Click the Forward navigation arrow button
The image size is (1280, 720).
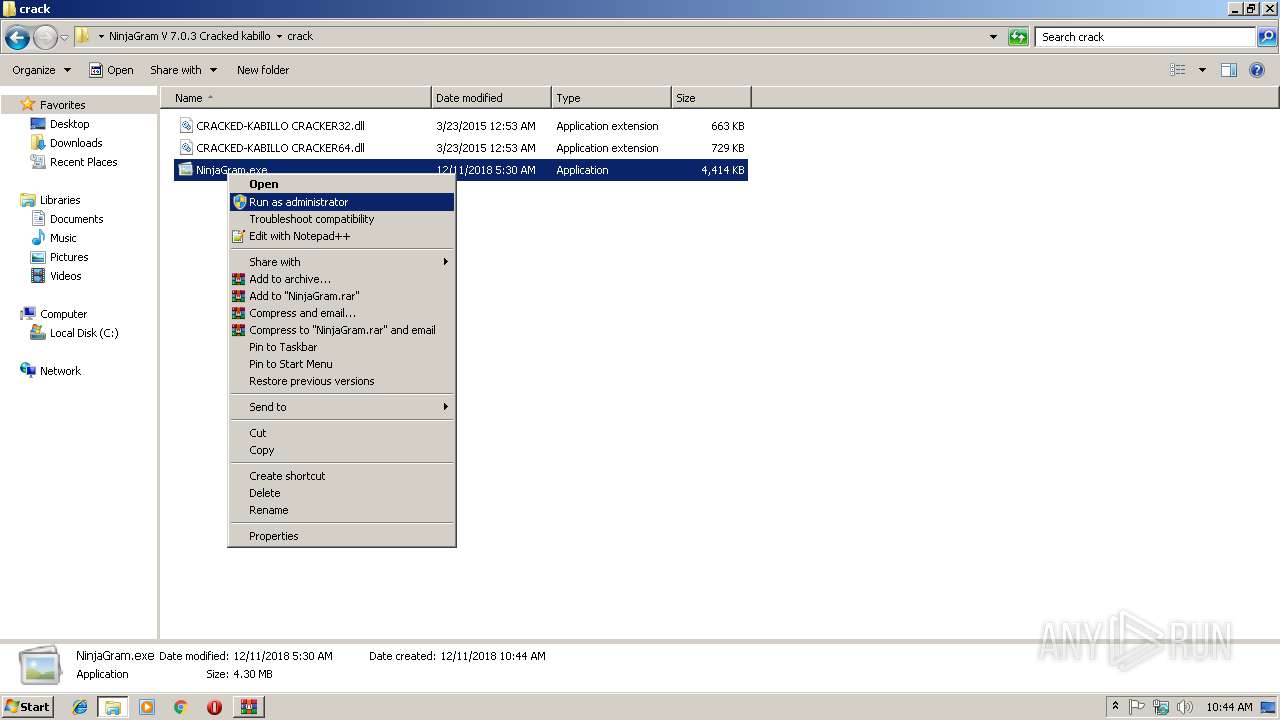pos(45,38)
